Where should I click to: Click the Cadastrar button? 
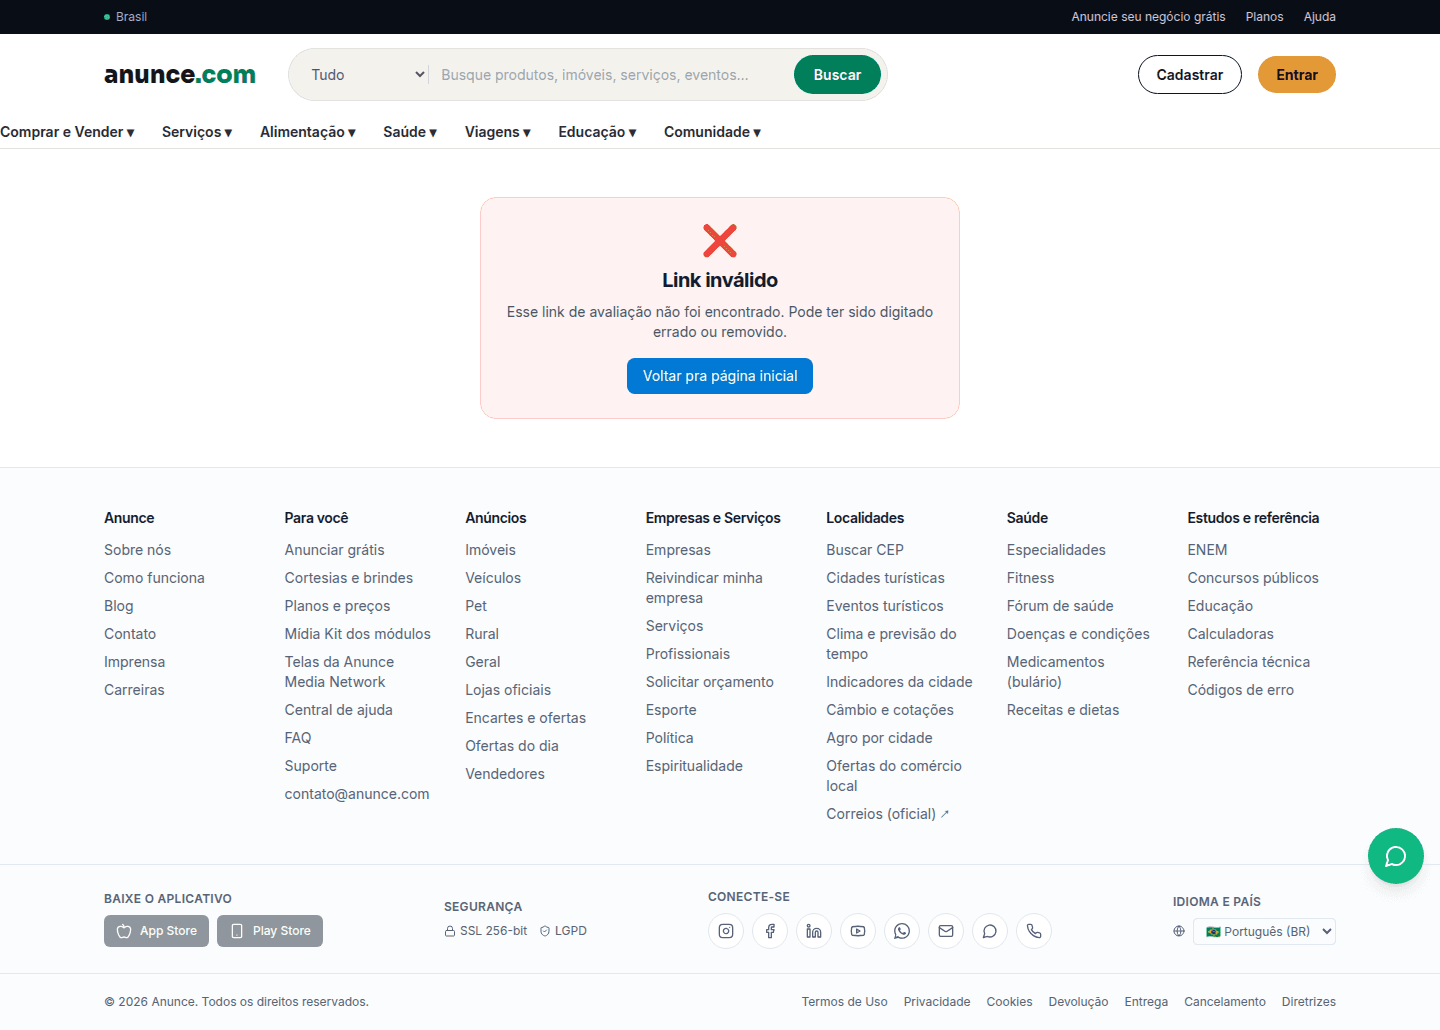pos(1190,75)
